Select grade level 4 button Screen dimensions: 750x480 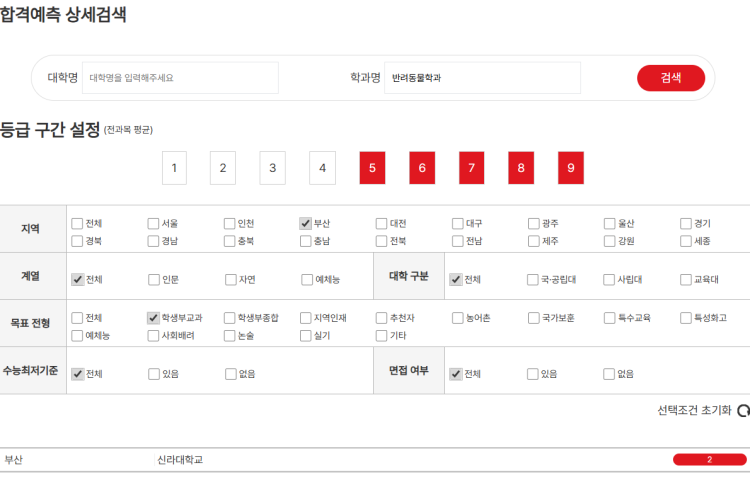322,168
